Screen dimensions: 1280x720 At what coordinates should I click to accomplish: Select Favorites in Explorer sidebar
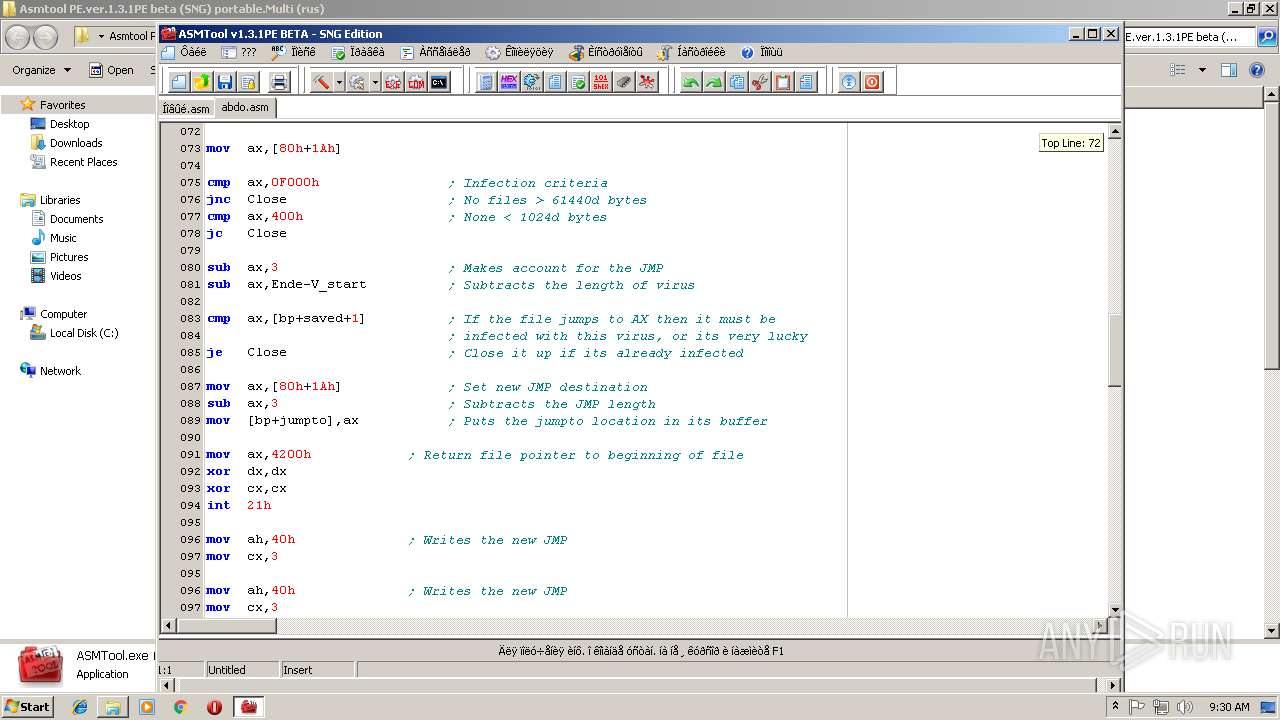point(62,104)
